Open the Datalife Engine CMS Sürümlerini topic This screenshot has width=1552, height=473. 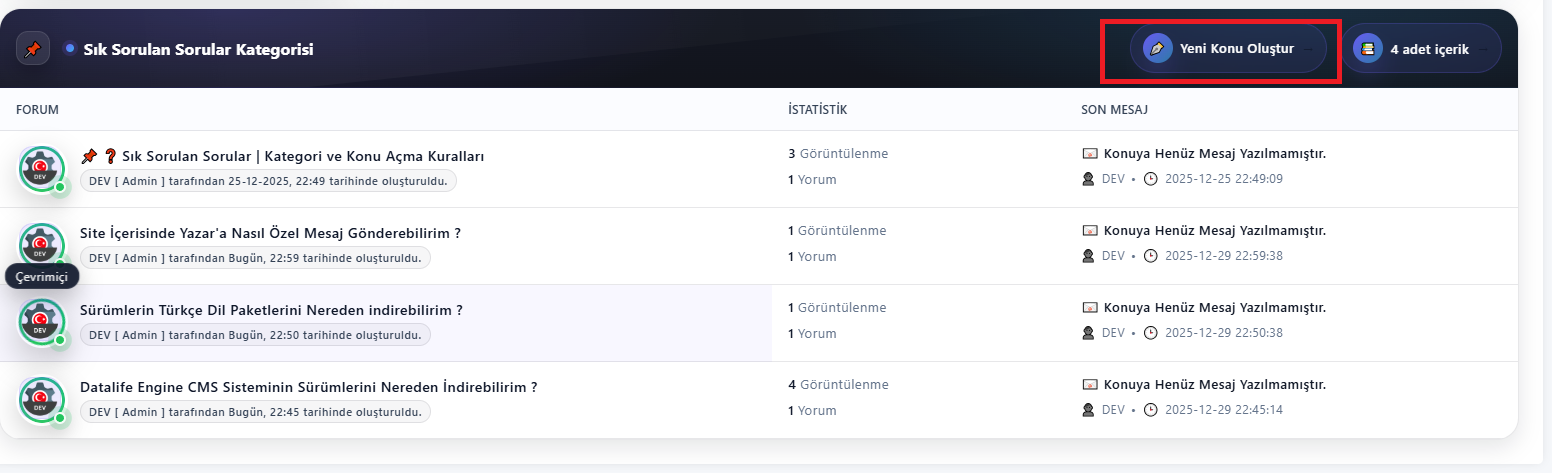pos(308,387)
